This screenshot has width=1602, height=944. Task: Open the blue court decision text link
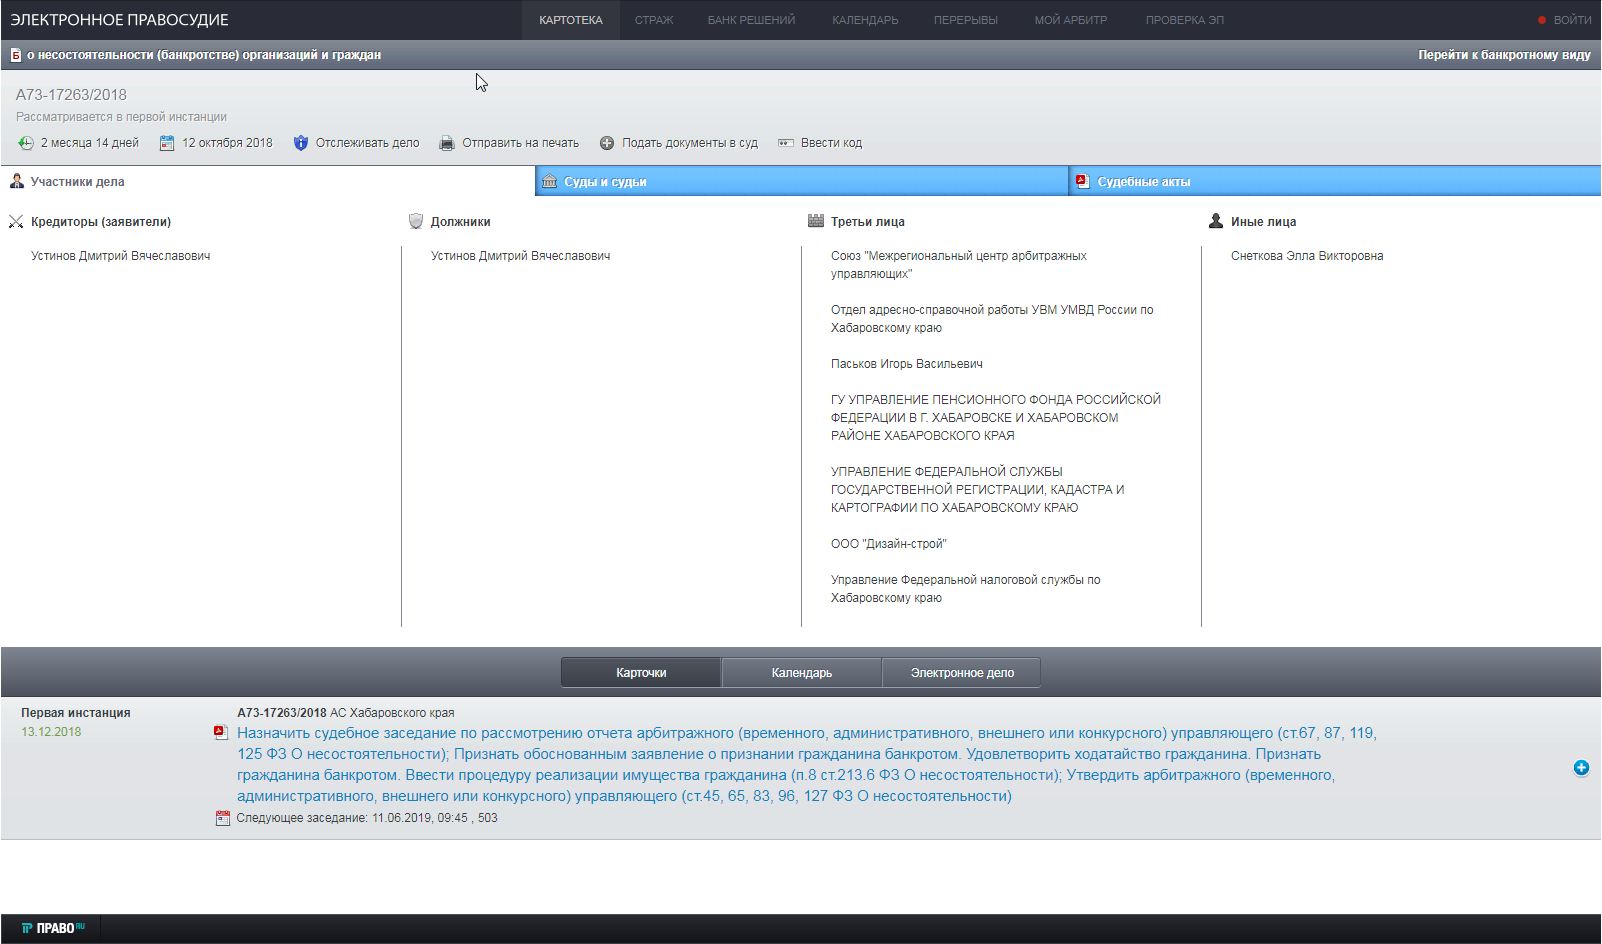[x=806, y=764]
